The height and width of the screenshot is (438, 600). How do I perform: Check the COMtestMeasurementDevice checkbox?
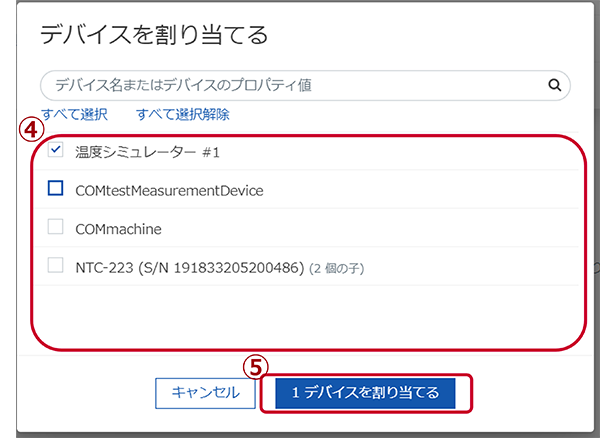coord(55,188)
